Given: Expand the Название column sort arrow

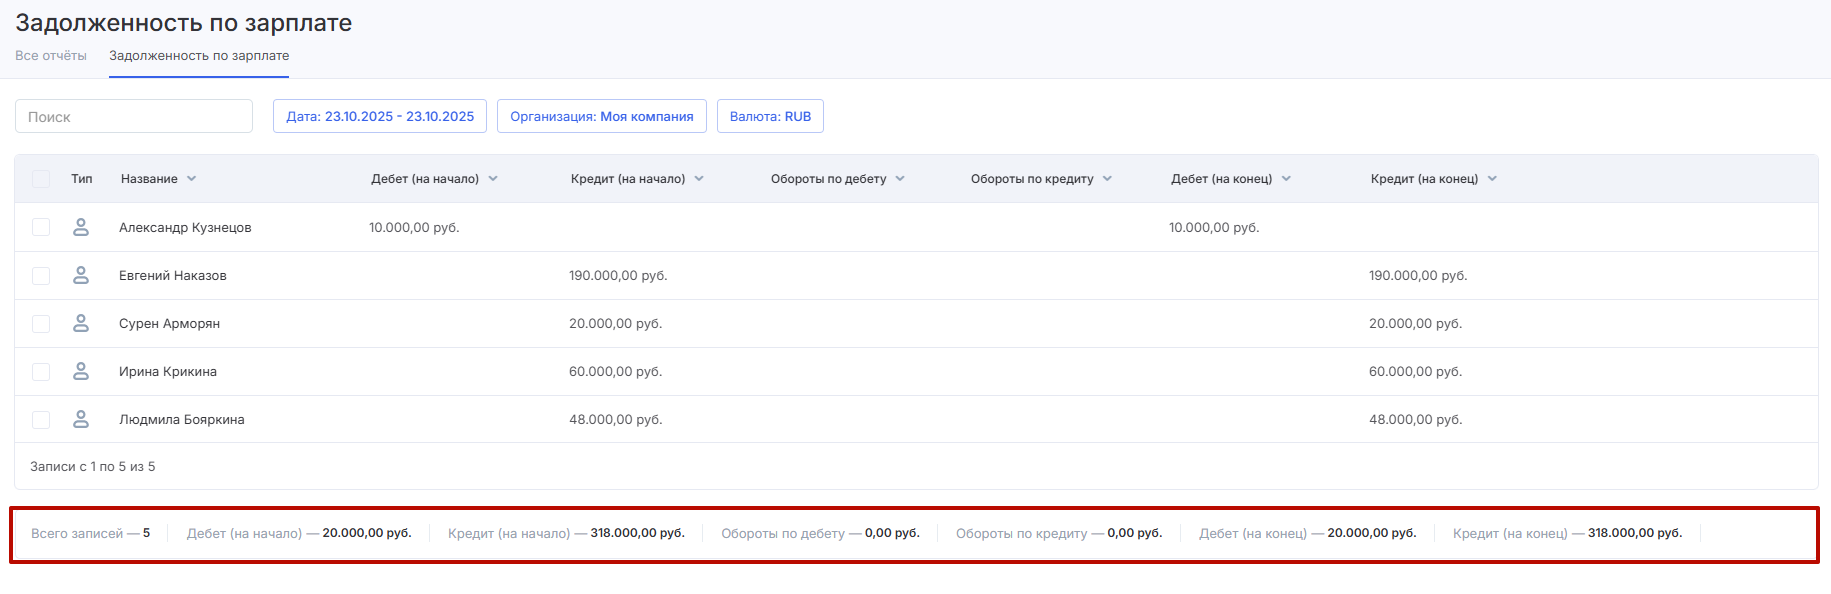Looking at the screenshot, I should pyautogui.click(x=191, y=179).
